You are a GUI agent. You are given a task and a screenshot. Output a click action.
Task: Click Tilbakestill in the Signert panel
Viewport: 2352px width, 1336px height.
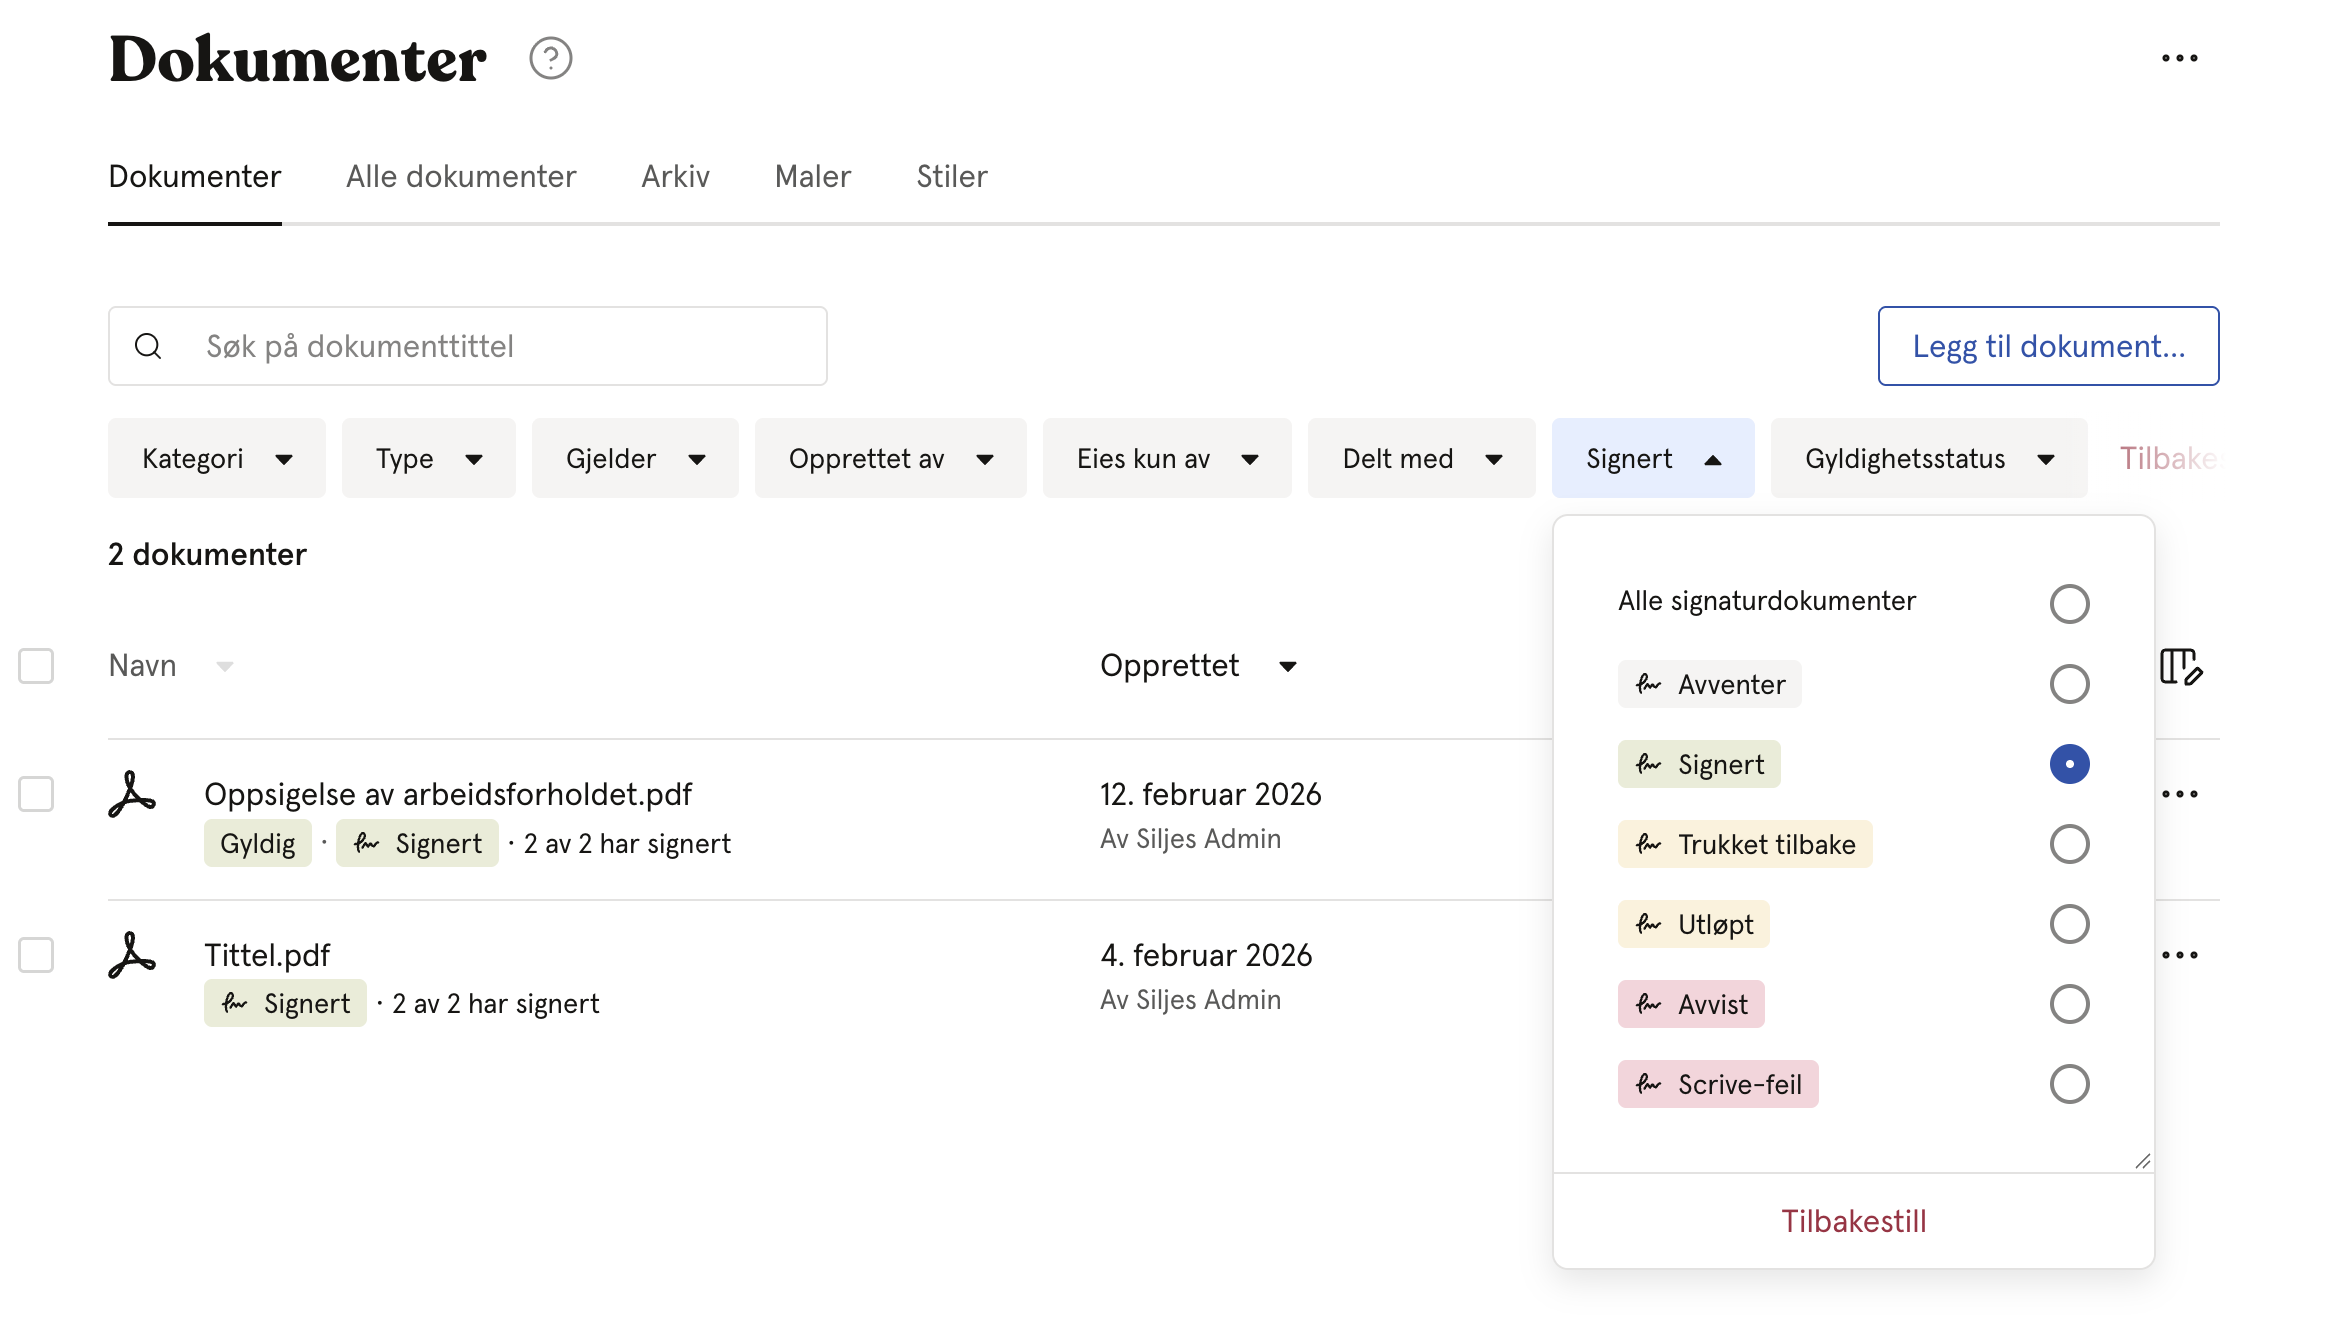tap(1853, 1221)
